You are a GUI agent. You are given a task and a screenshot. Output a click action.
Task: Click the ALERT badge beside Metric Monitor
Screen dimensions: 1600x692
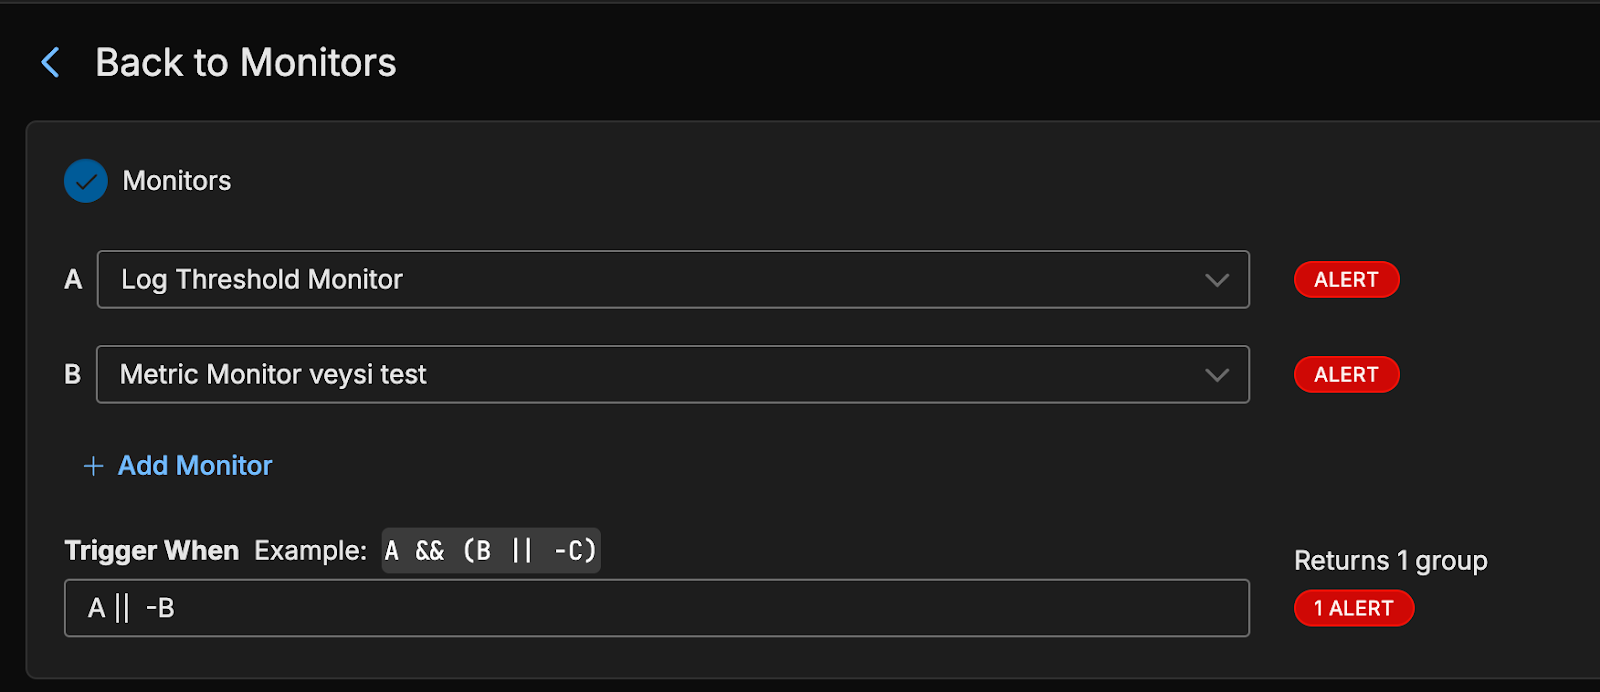(x=1346, y=375)
